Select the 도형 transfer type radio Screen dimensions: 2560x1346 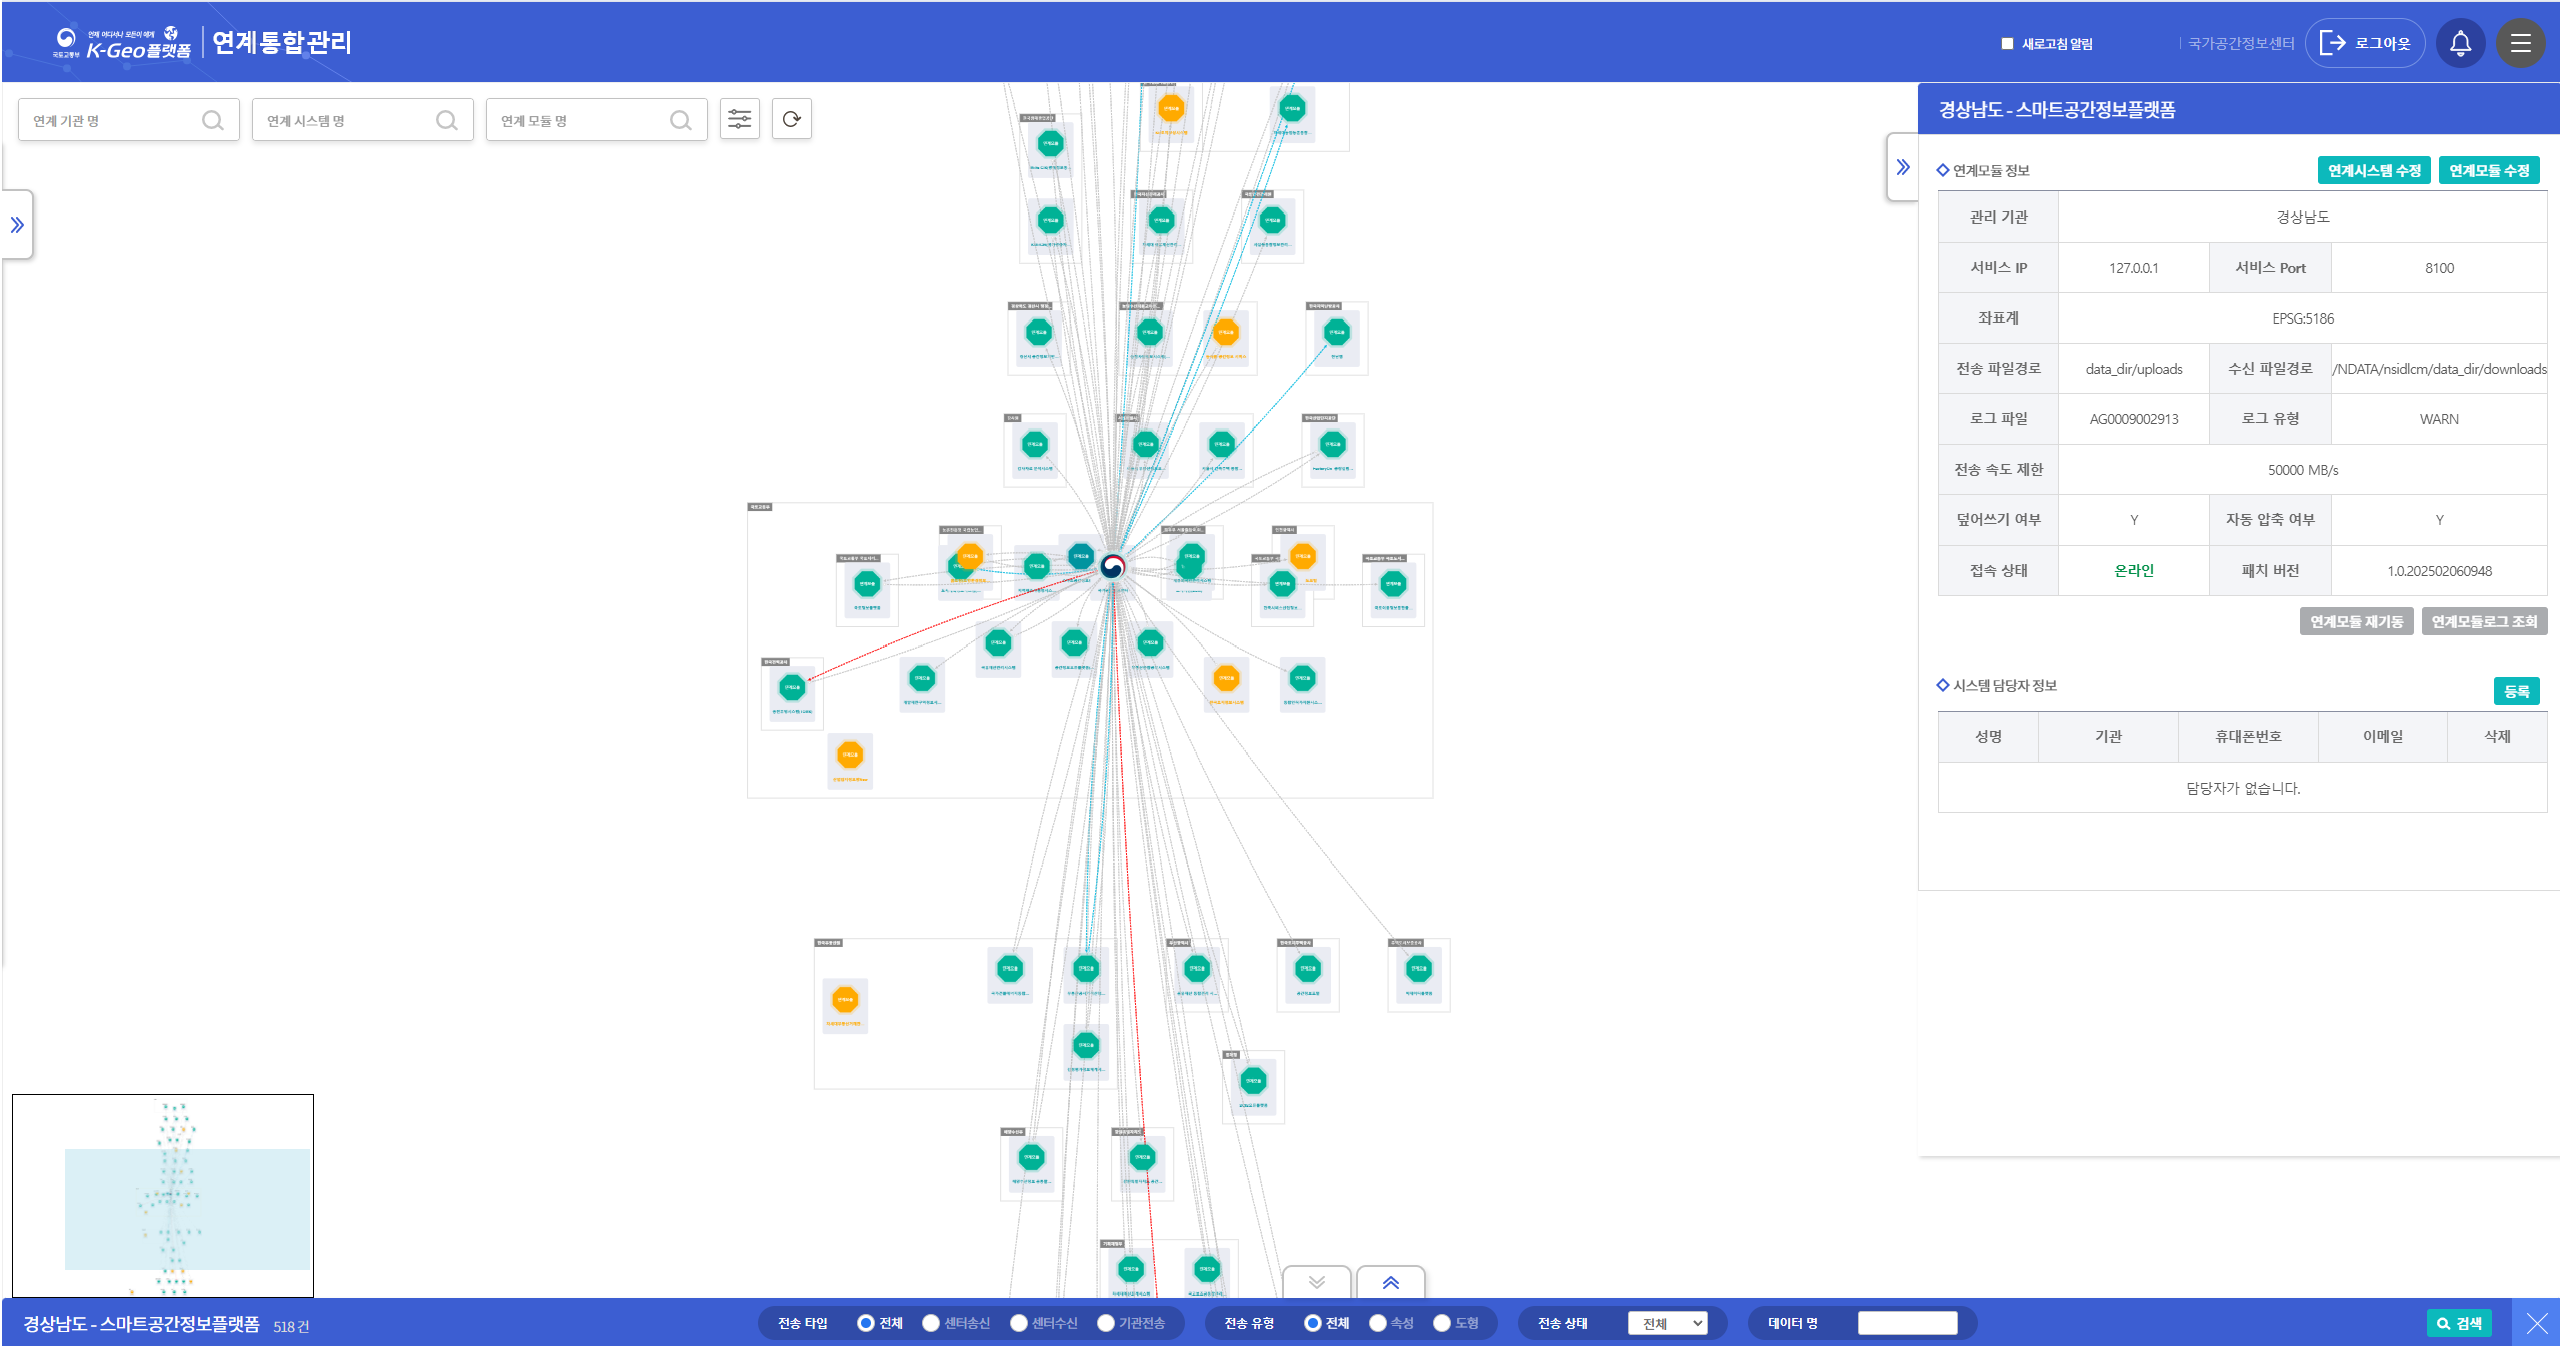[x=1442, y=1323]
